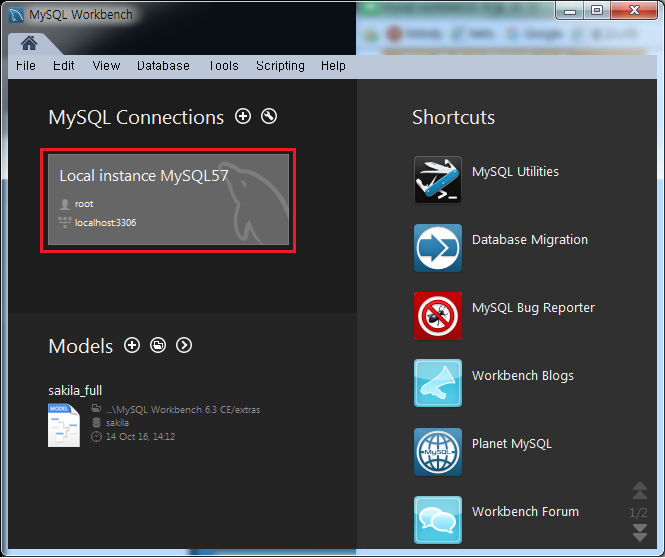The image size is (665, 558).
Task: Click the MySQL Bug Reporter icon
Action: point(438,316)
